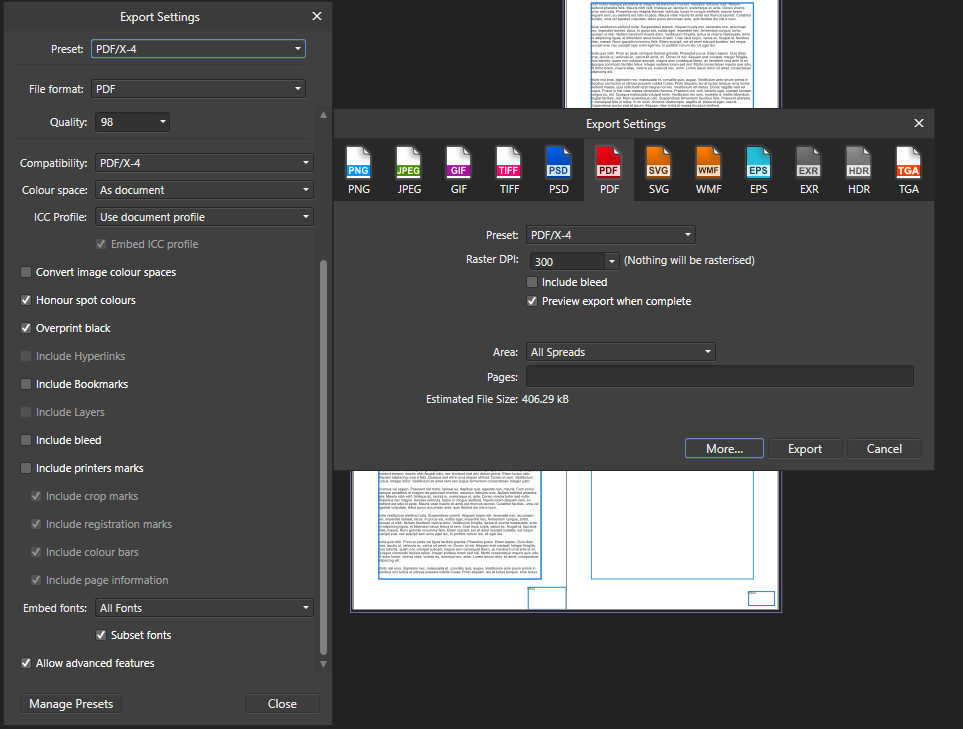Switch to the TGA export format
The width and height of the screenshot is (963, 729).
coord(908,168)
